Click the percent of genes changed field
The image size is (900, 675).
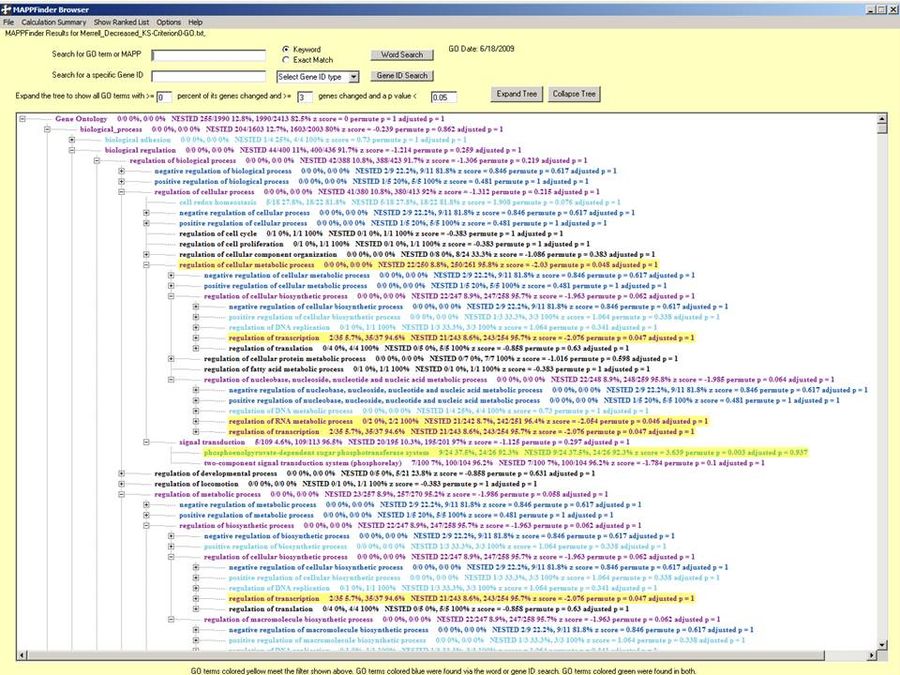[x=164, y=97]
